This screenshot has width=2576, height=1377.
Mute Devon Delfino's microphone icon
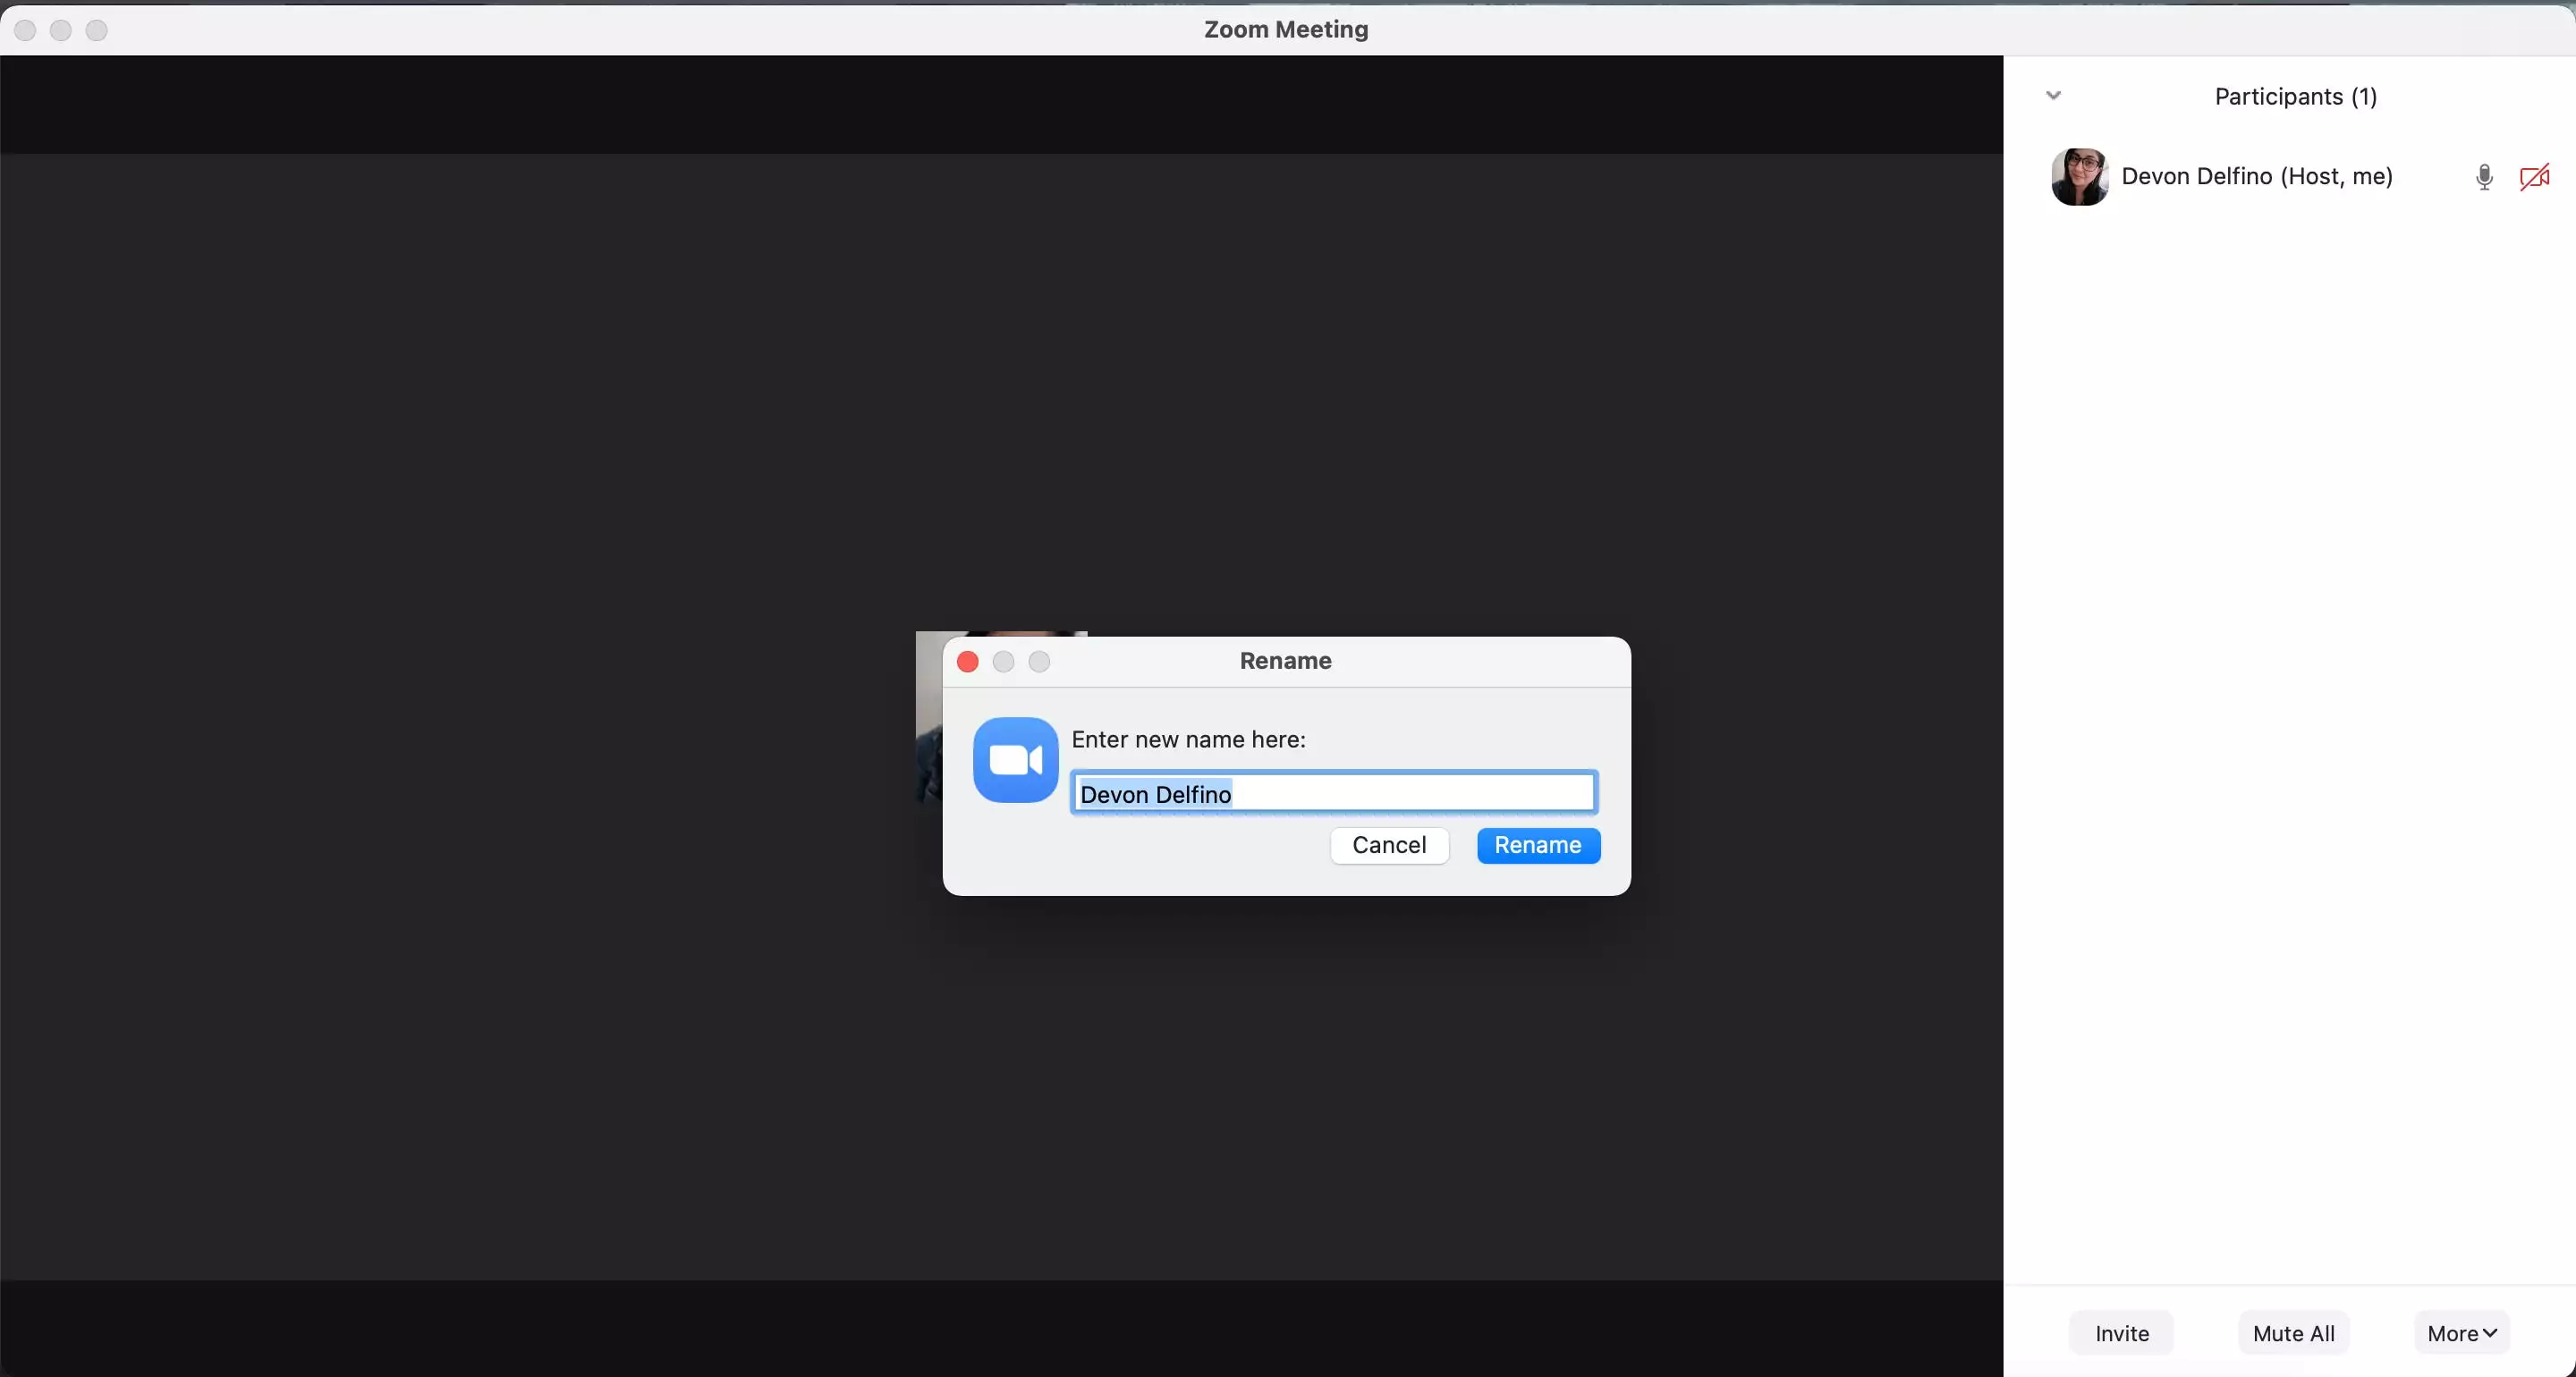pyautogui.click(x=2483, y=177)
